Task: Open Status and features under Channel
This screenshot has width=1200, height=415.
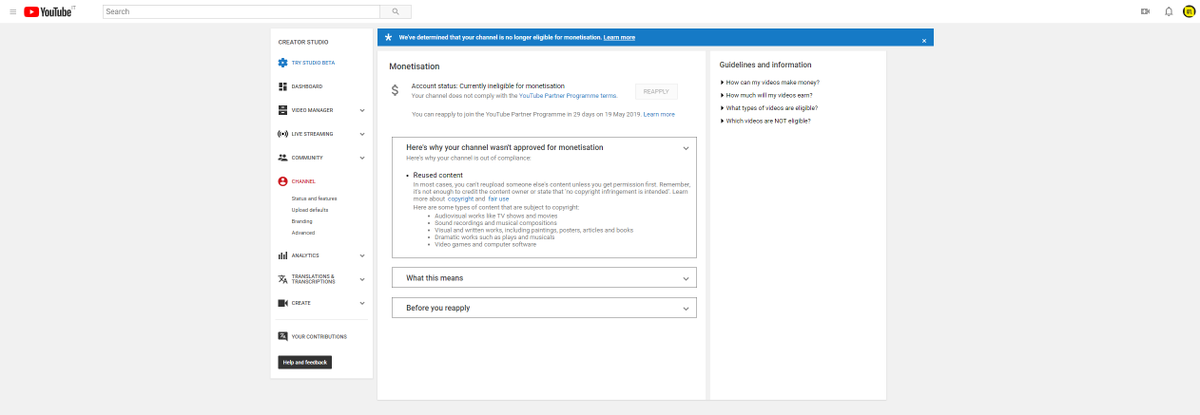Action: click(x=314, y=199)
